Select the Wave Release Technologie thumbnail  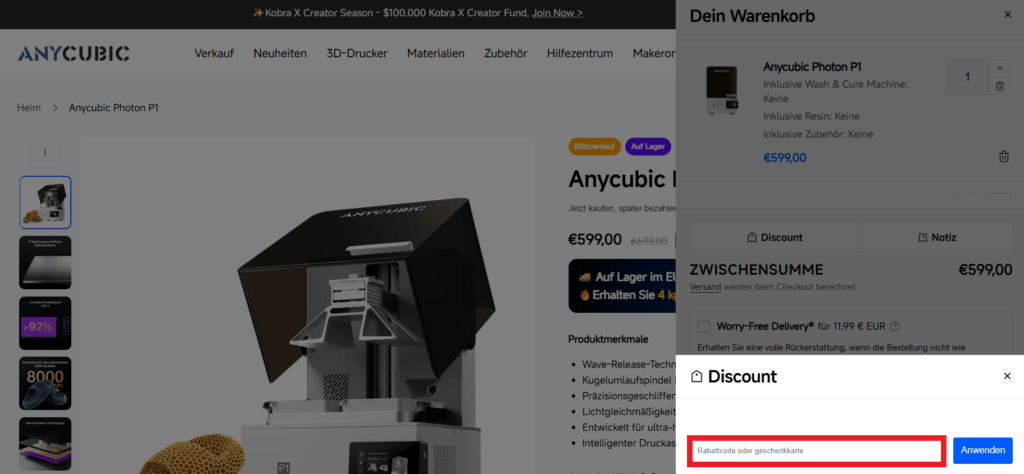coord(45,444)
